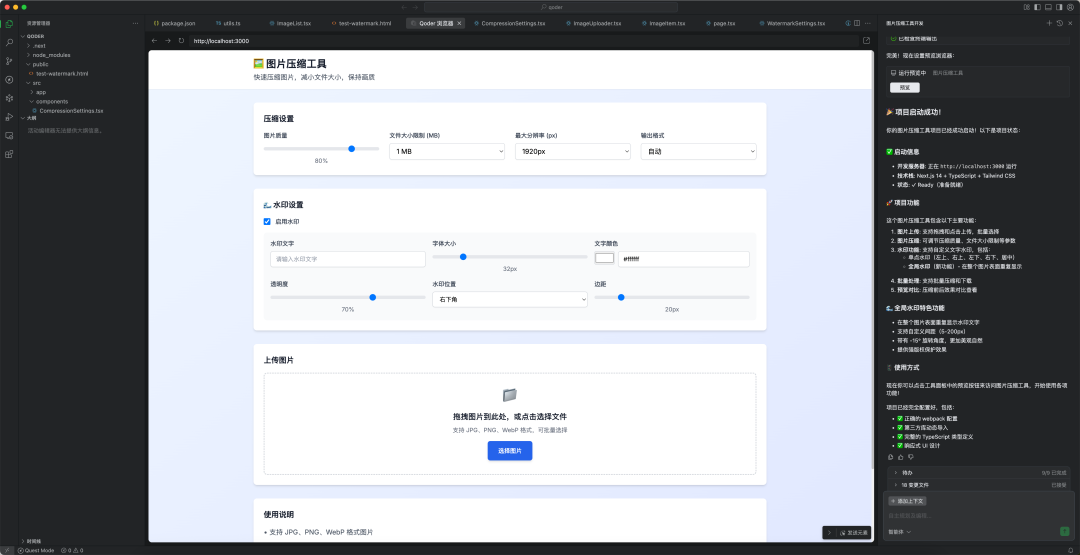Image resolution: width=1080 pixels, height=555 pixels.
Task: Reload the localhost:3000 preview page
Action: 181,41
